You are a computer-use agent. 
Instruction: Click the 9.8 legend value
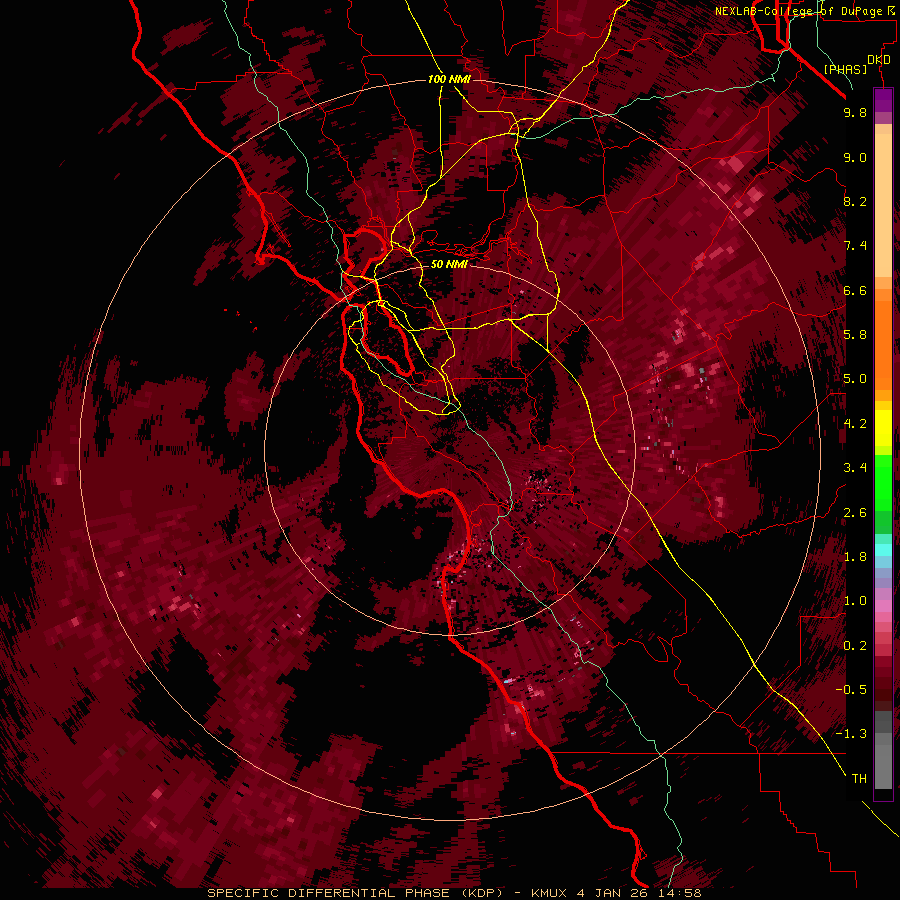tap(855, 112)
